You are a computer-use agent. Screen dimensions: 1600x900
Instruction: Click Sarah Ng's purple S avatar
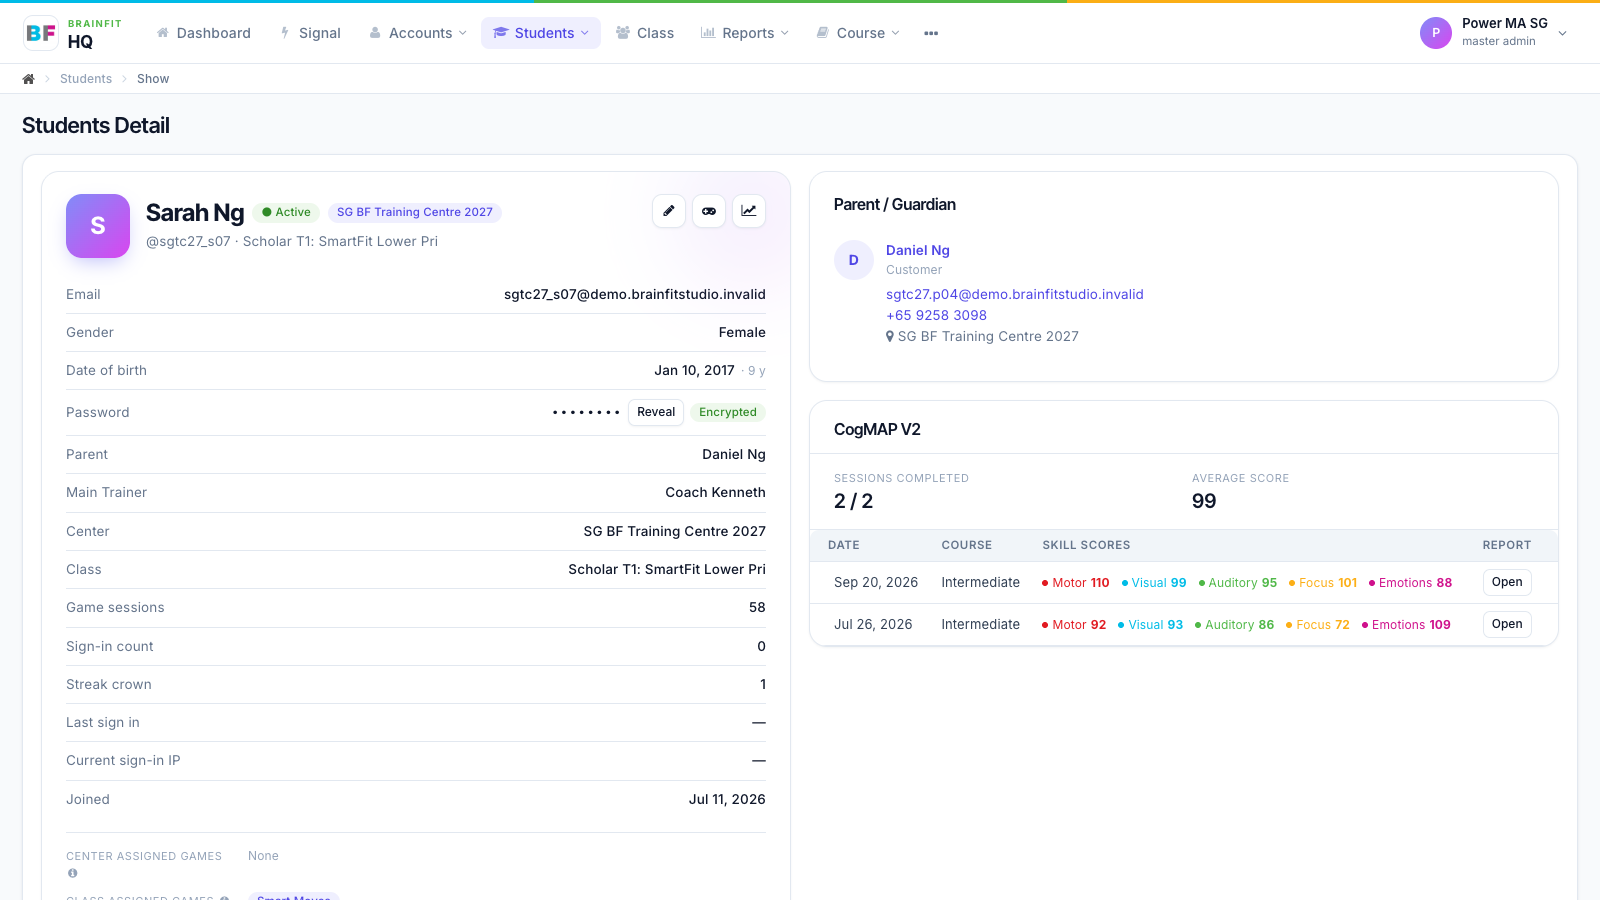(x=98, y=226)
